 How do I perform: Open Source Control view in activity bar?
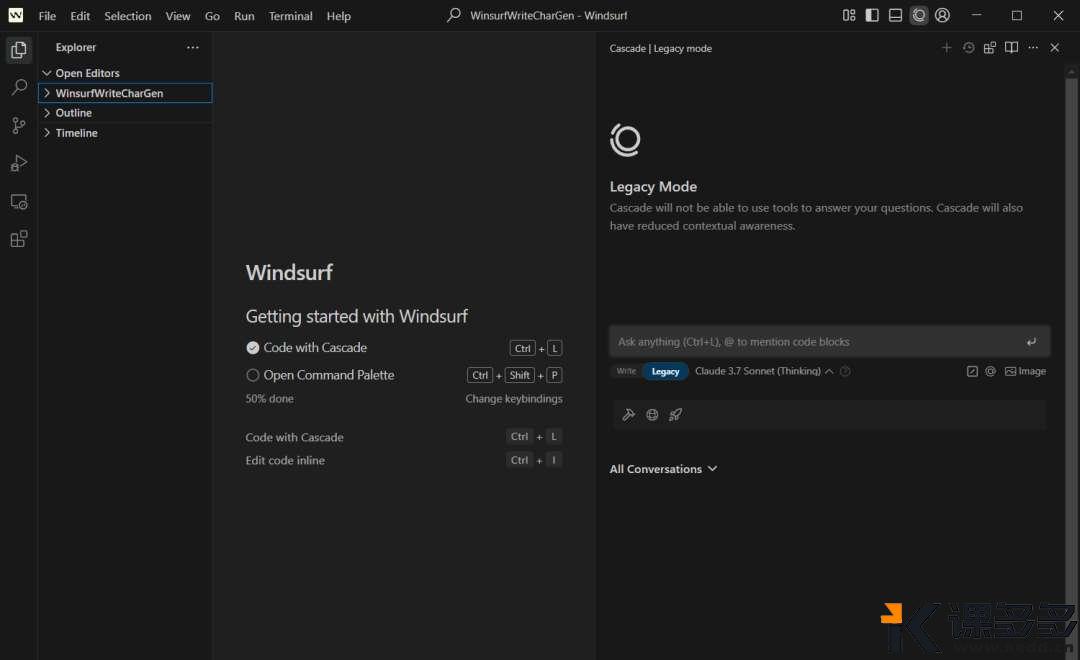point(19,125)
